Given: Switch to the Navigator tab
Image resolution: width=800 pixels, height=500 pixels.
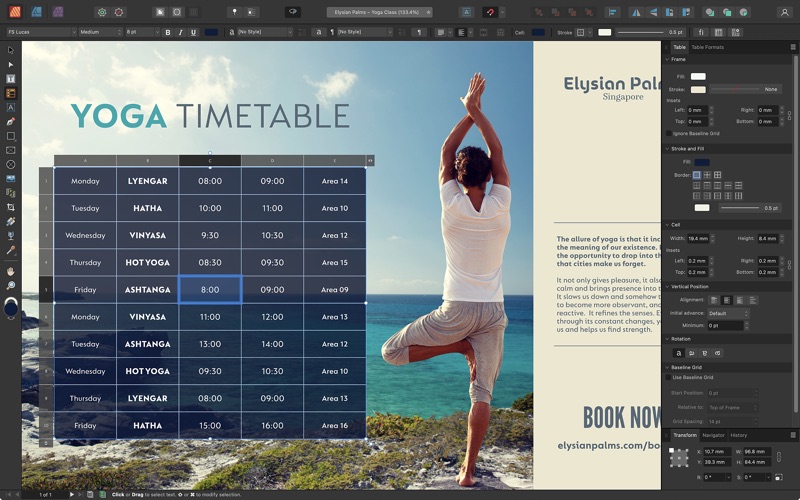Looking at the screenshot, I should [713, 435].
